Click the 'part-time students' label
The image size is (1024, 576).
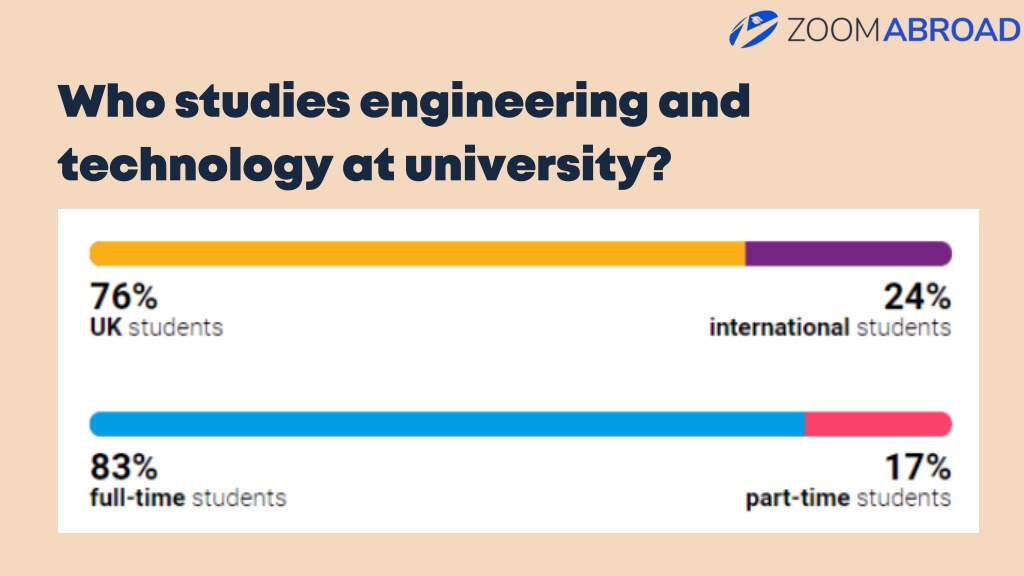point(848,498)
